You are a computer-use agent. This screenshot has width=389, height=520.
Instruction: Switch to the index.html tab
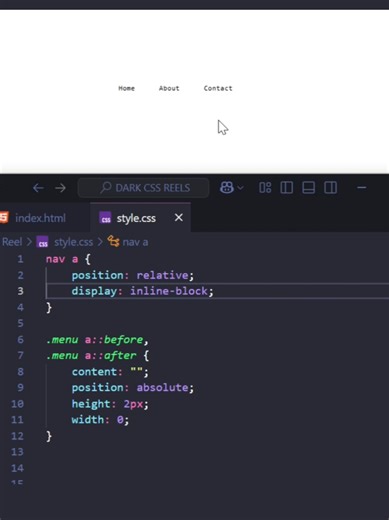pos(40,218)
